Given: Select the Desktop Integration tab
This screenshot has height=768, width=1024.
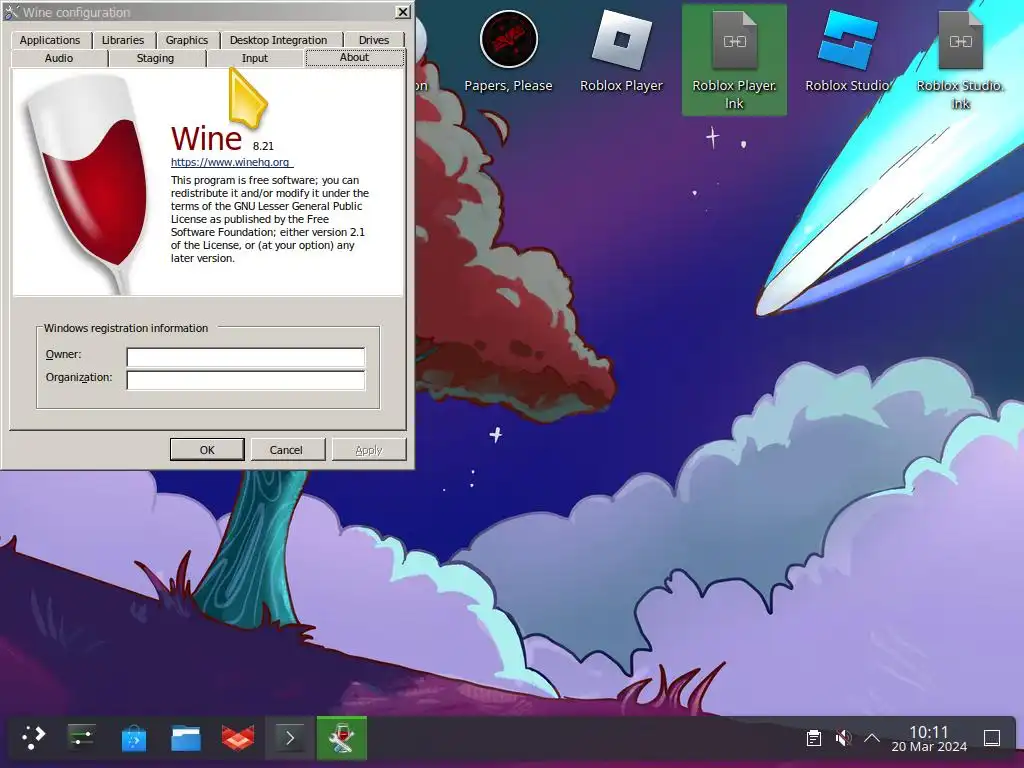Looking at the screenshot, I should coord(278,40).
